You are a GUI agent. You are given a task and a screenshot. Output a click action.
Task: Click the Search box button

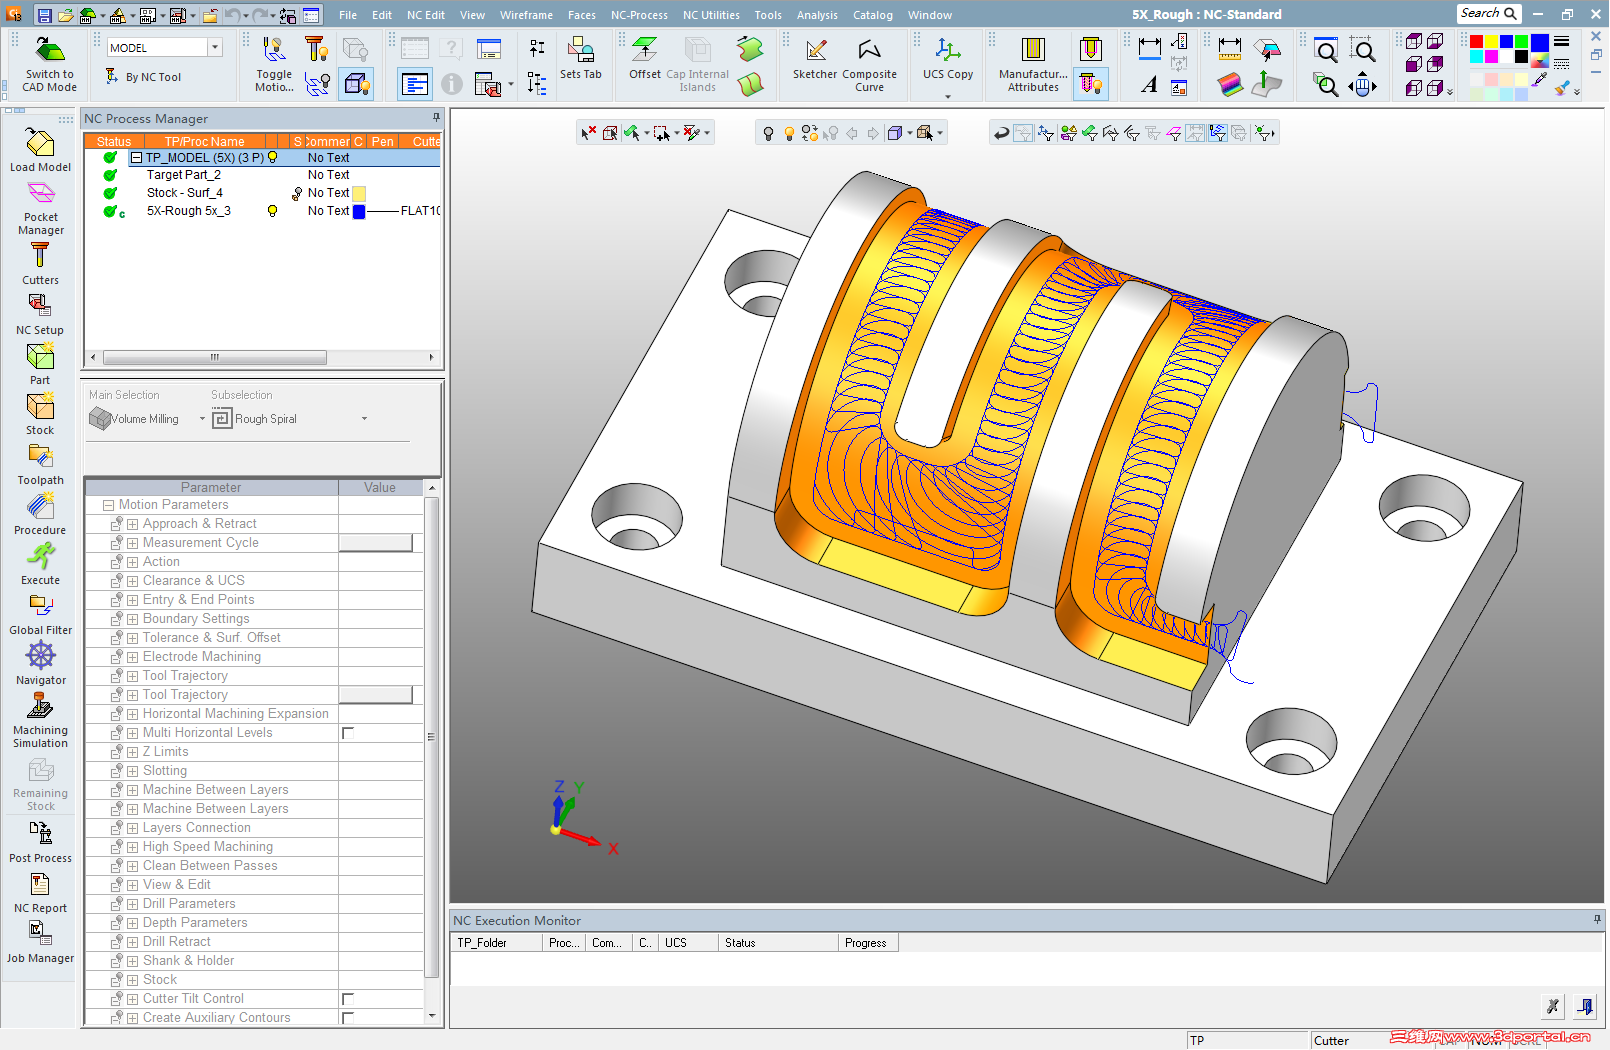coord(1489,13)
